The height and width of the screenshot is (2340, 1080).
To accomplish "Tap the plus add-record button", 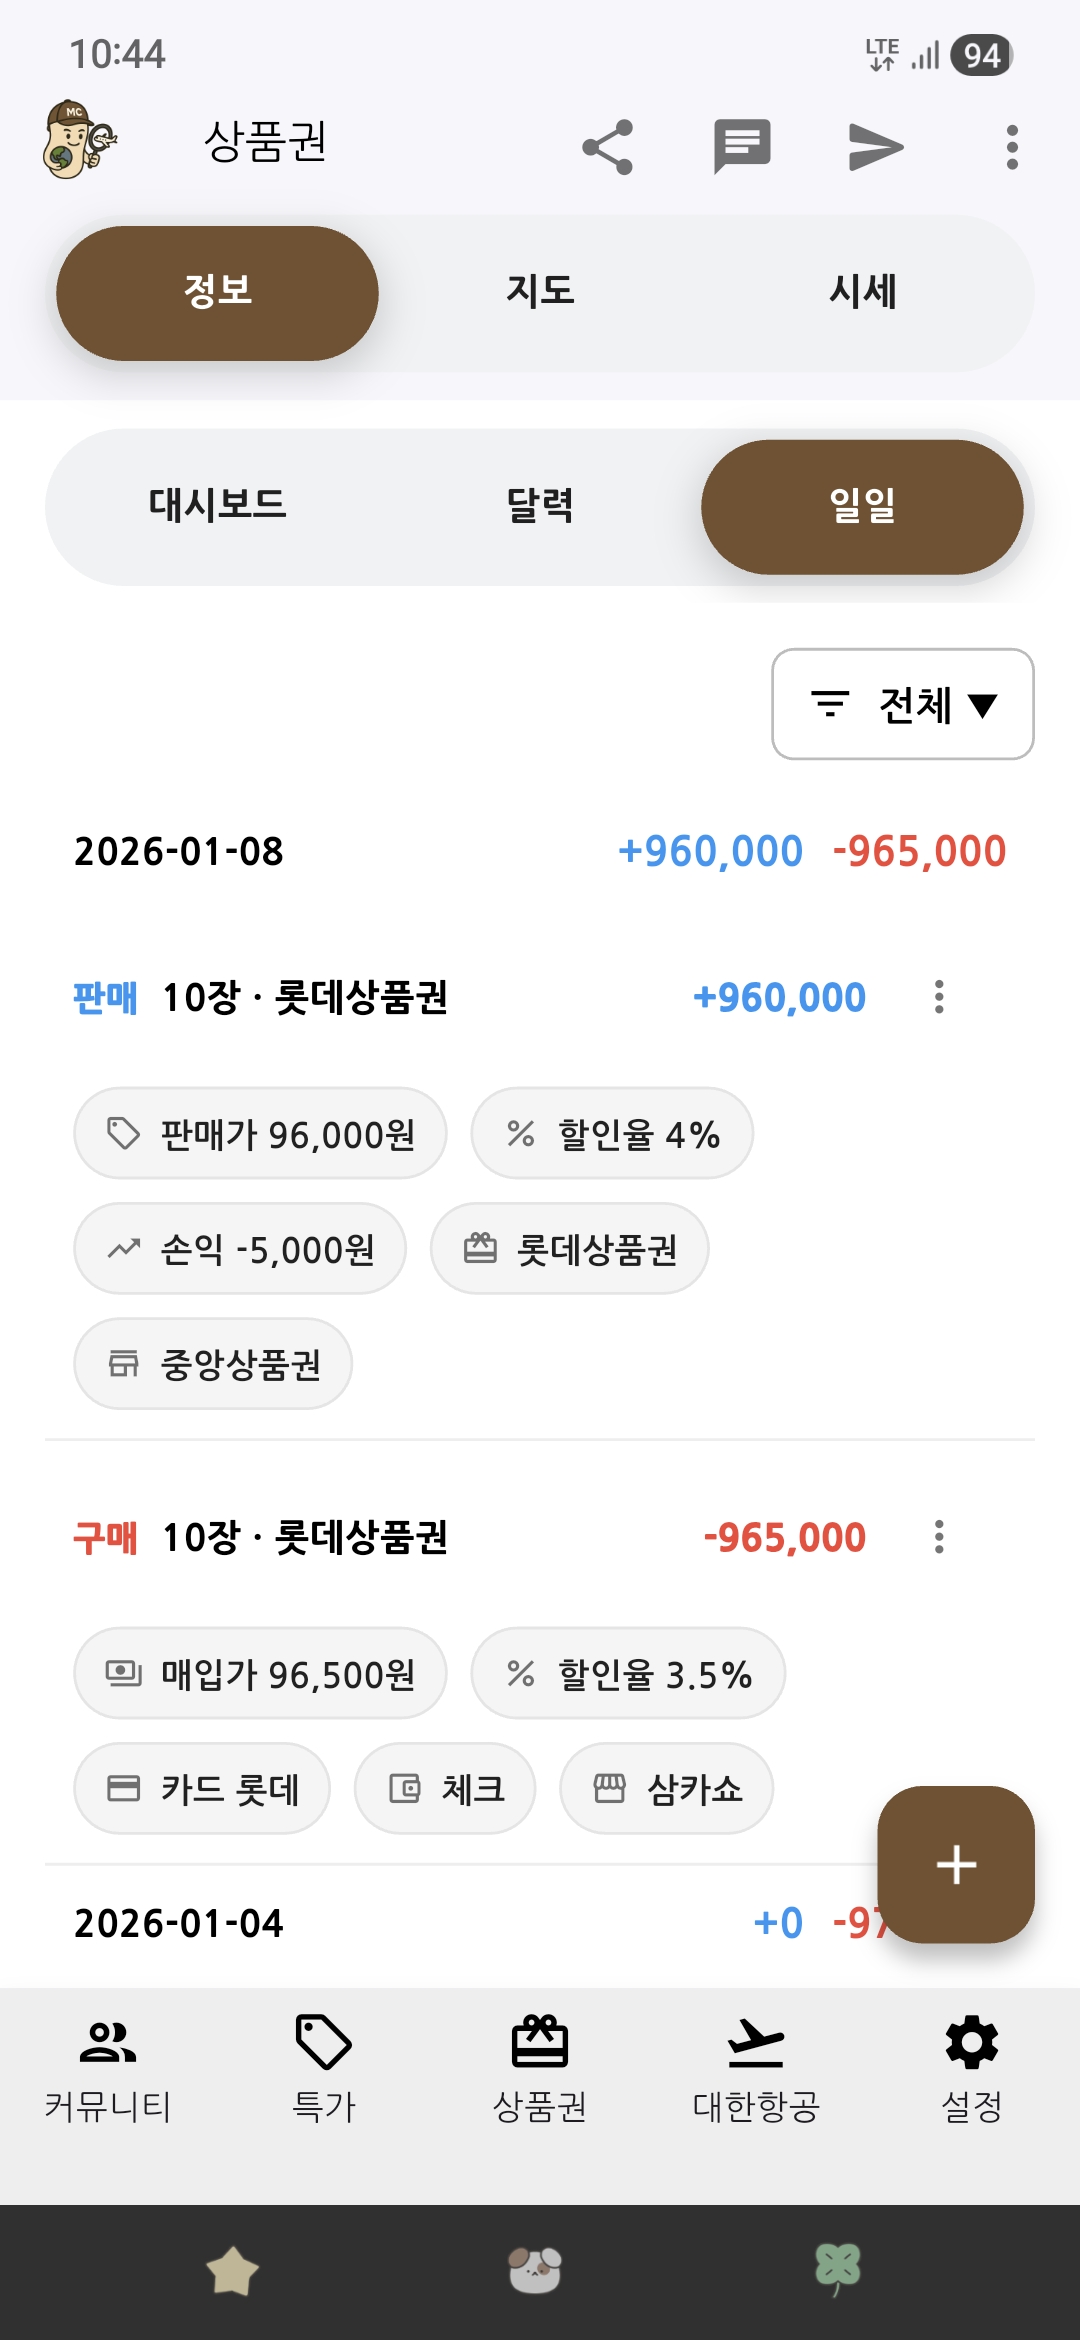I will [956, 1864].
